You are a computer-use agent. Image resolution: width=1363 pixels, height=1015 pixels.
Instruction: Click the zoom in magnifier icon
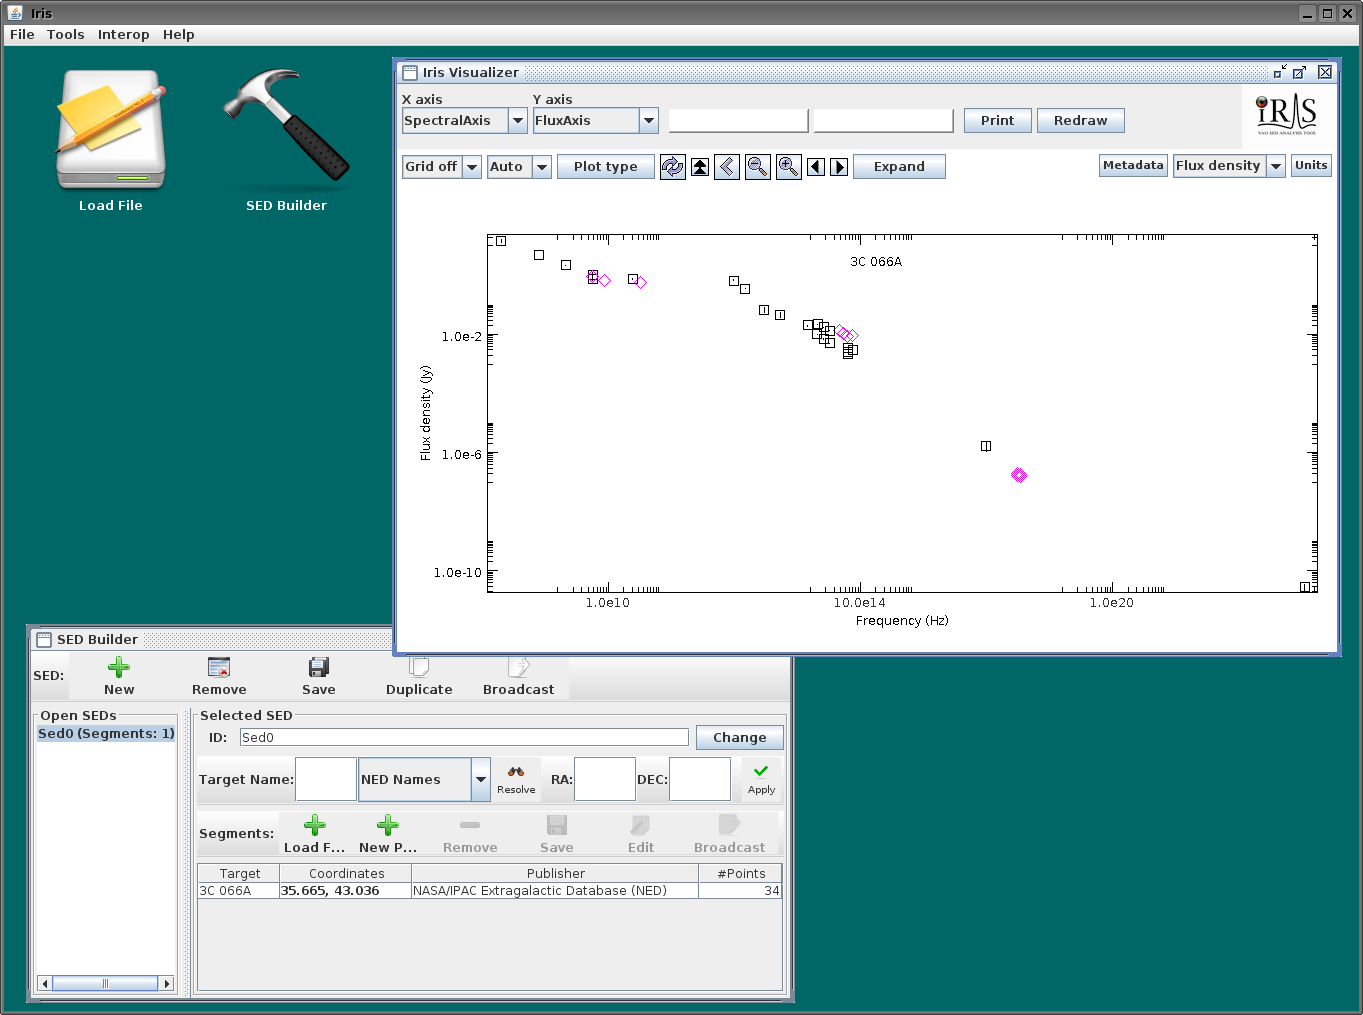point(789,167)
